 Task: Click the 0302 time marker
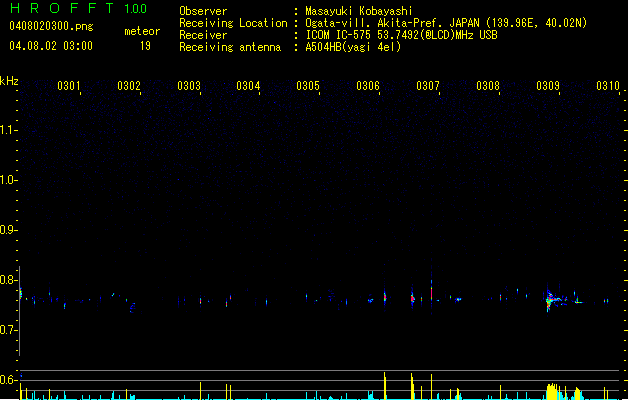click(x=129, y=86)
